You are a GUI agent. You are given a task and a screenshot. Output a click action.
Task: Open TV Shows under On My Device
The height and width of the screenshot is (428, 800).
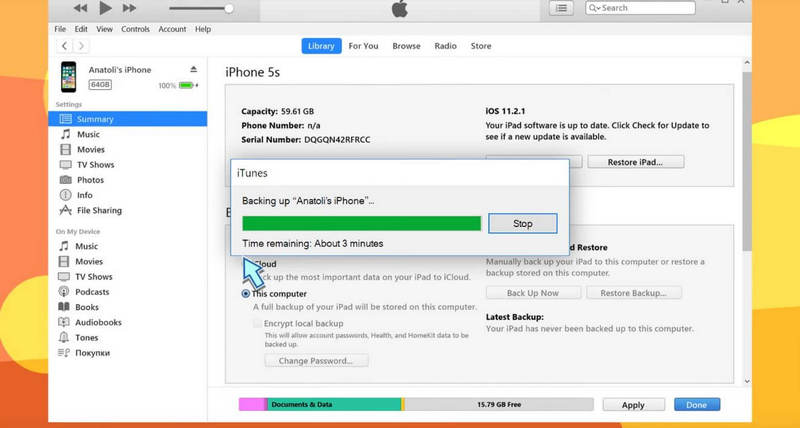[x=93, y=276]
